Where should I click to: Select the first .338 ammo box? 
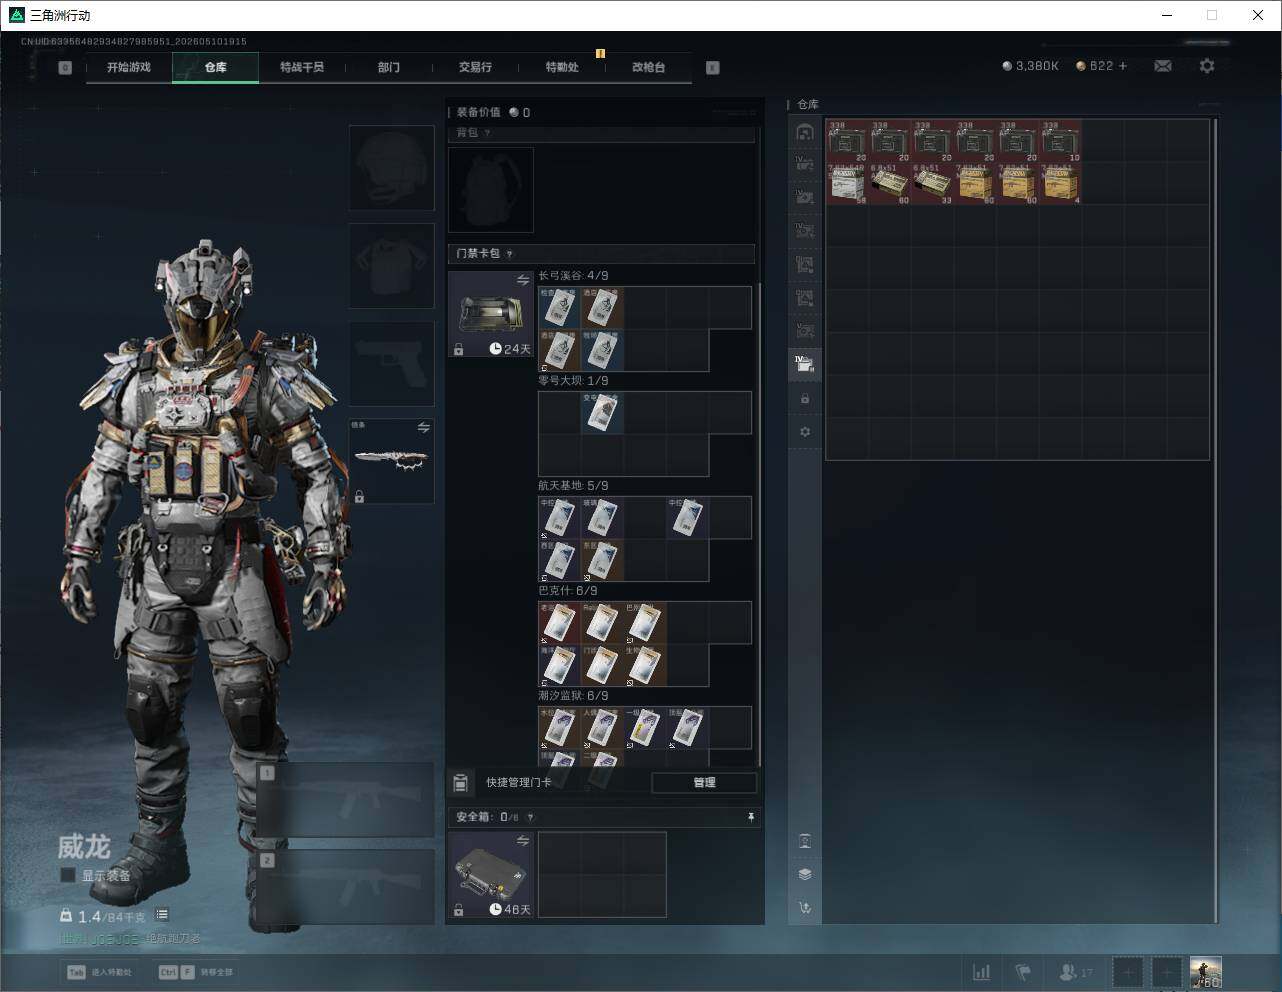click(847, 141)
